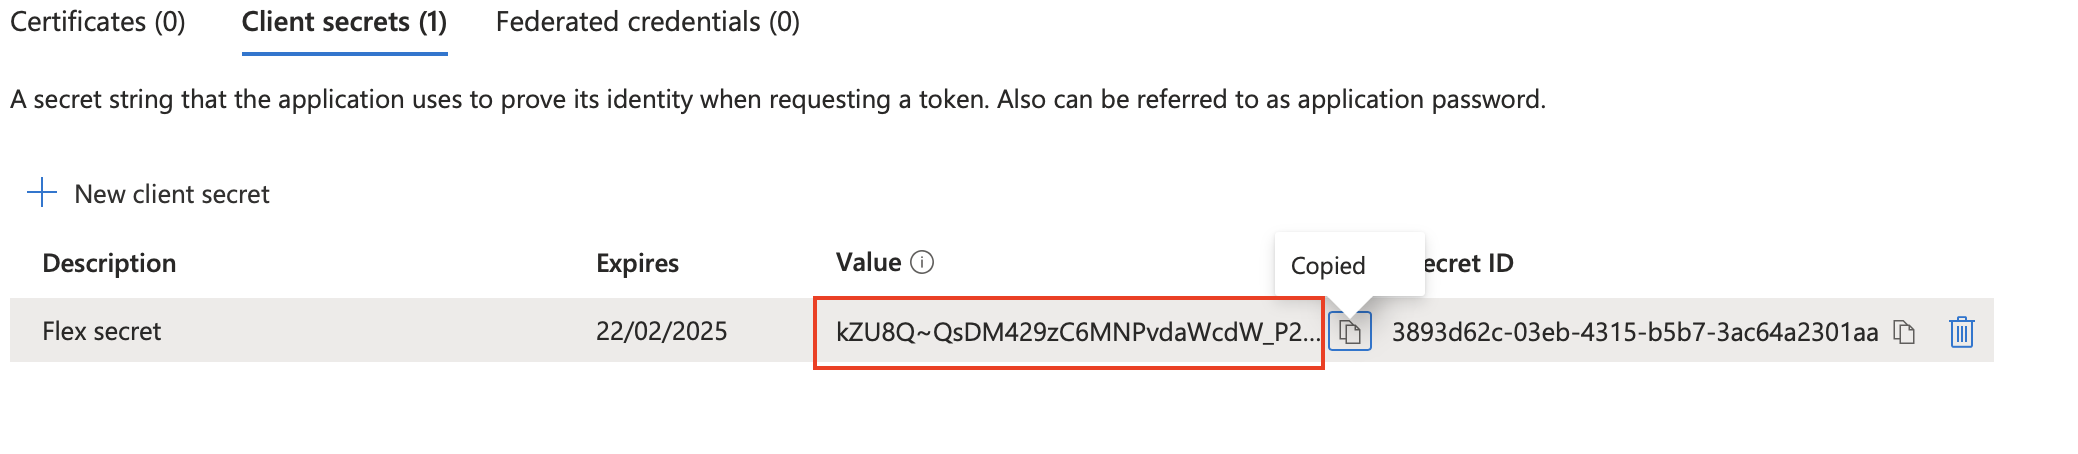Click the Copied tooltip popup
Viewport: 2078px width, 454px height.
coord(1328,265)
